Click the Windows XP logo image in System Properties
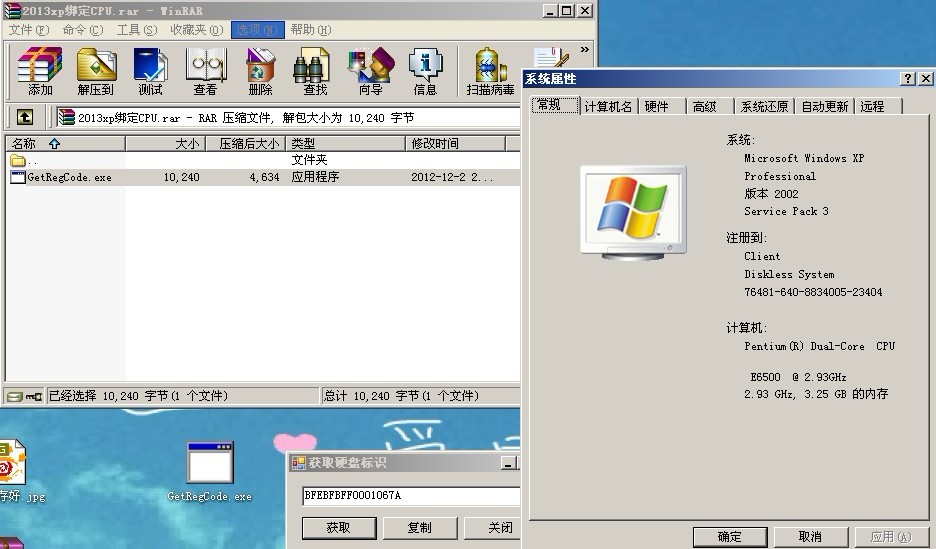Viewport: 936px width, 549px height. pos(633,212)
